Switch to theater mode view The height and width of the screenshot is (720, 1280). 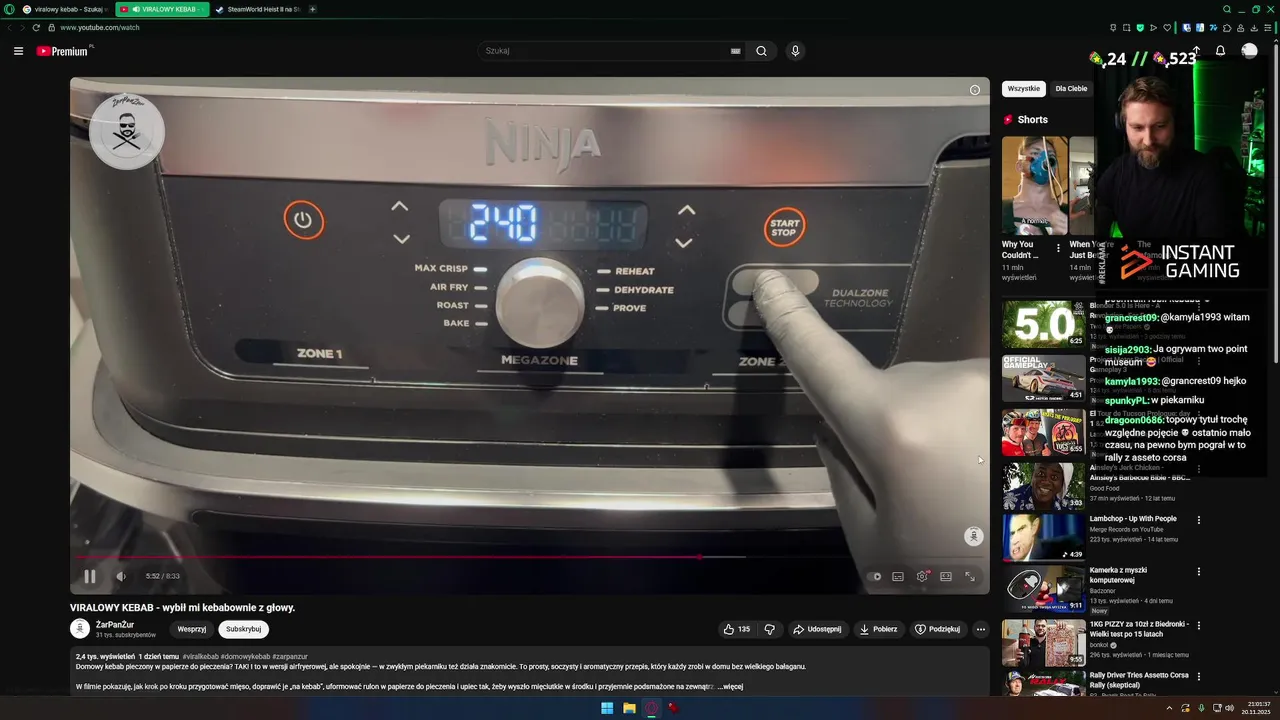coord(946,576)
